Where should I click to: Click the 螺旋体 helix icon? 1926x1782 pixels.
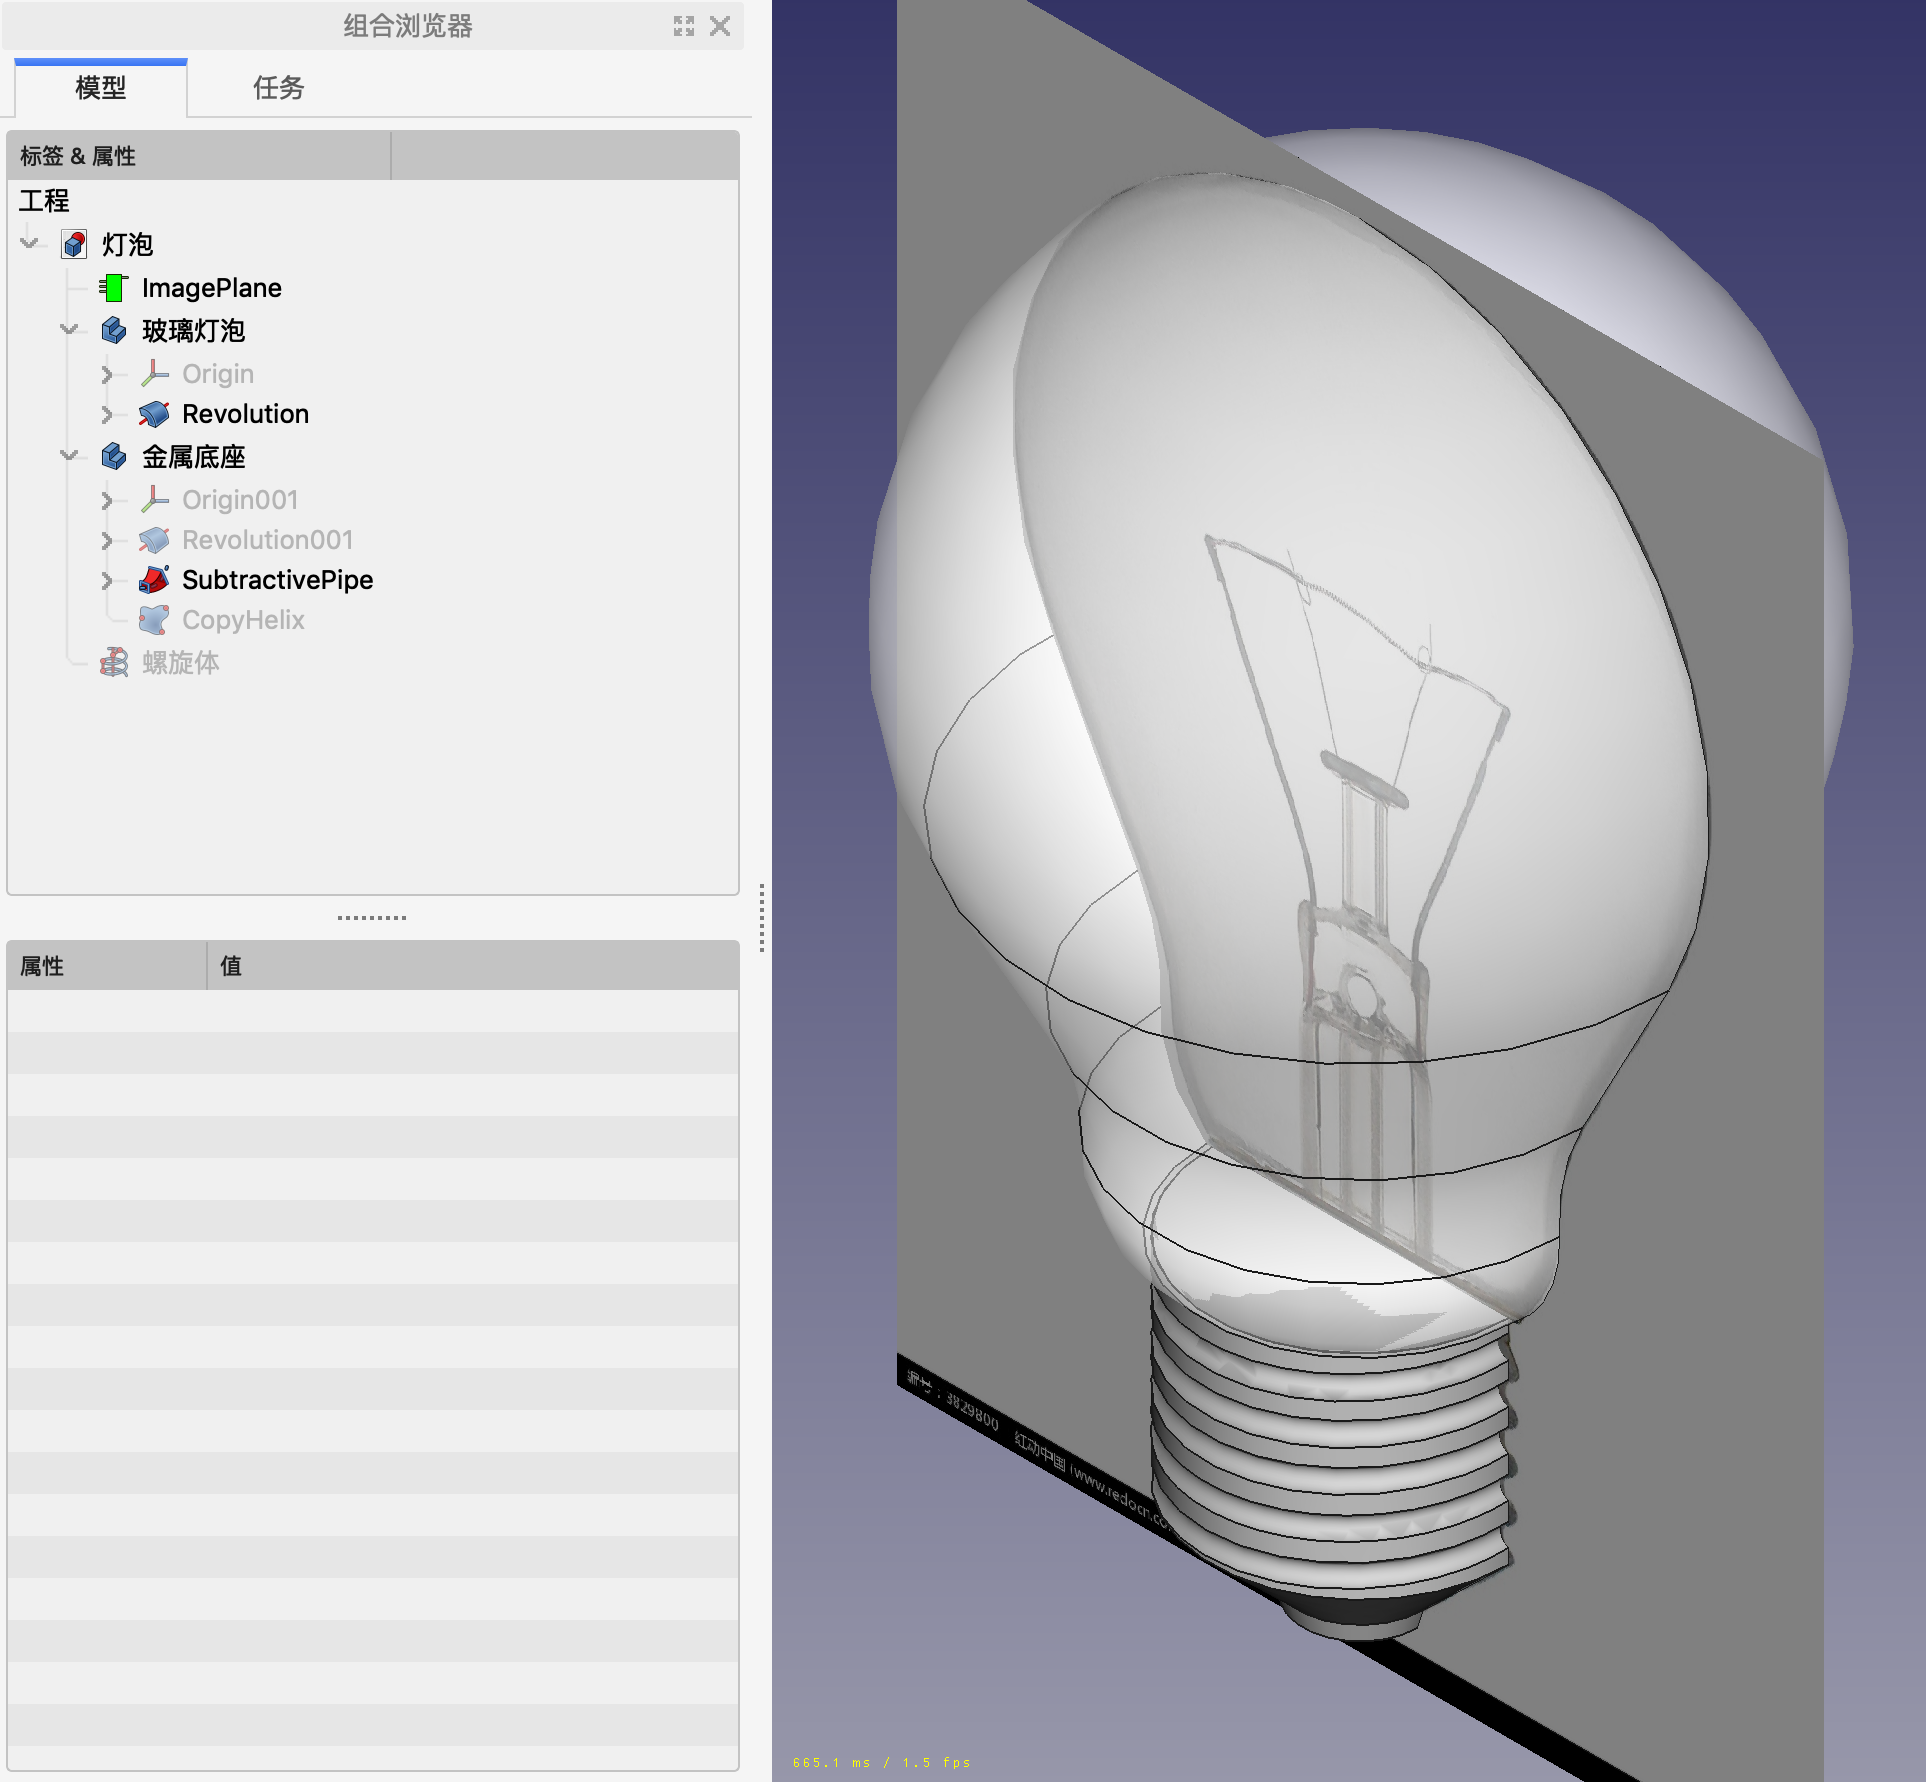click(114, 662)
